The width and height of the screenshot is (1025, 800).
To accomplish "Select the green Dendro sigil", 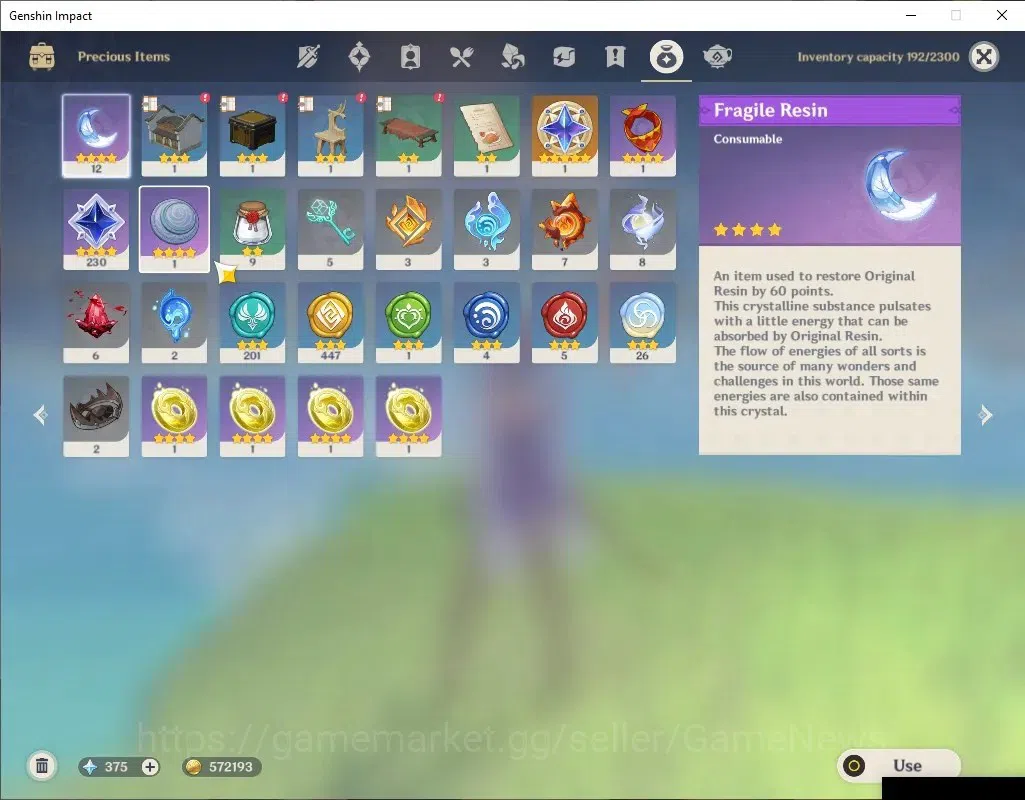I will click(409, 323).
